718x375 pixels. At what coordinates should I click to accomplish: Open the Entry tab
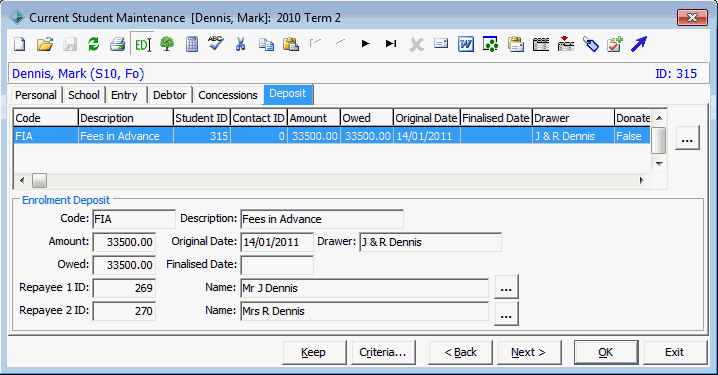pyautogui.click(x=124, y=95)
